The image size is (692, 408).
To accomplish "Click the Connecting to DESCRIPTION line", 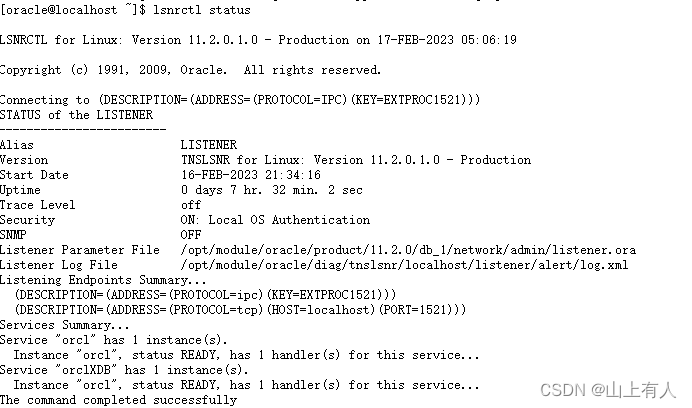I will [x=240, y=100].
